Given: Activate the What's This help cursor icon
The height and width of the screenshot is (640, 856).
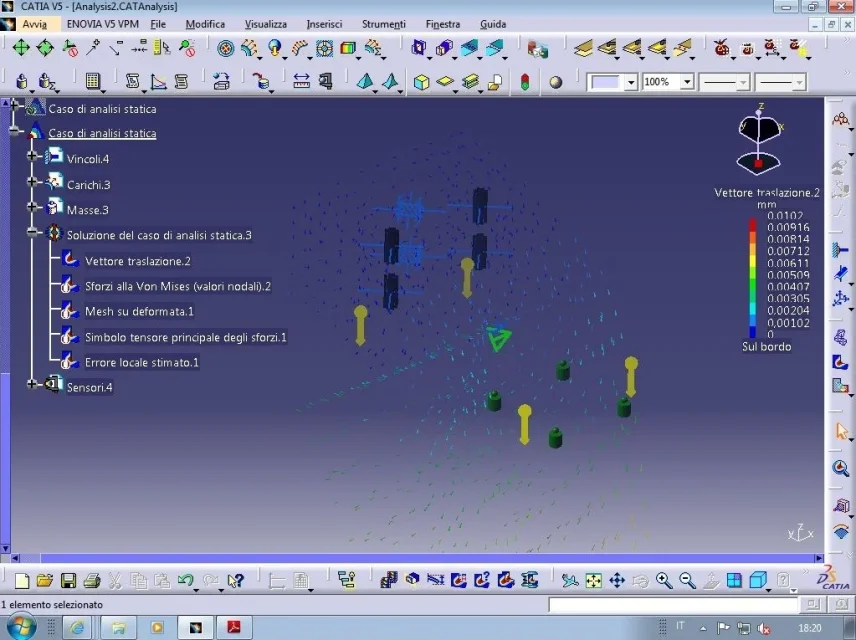Looking at the screenshot, I should 235,580.
